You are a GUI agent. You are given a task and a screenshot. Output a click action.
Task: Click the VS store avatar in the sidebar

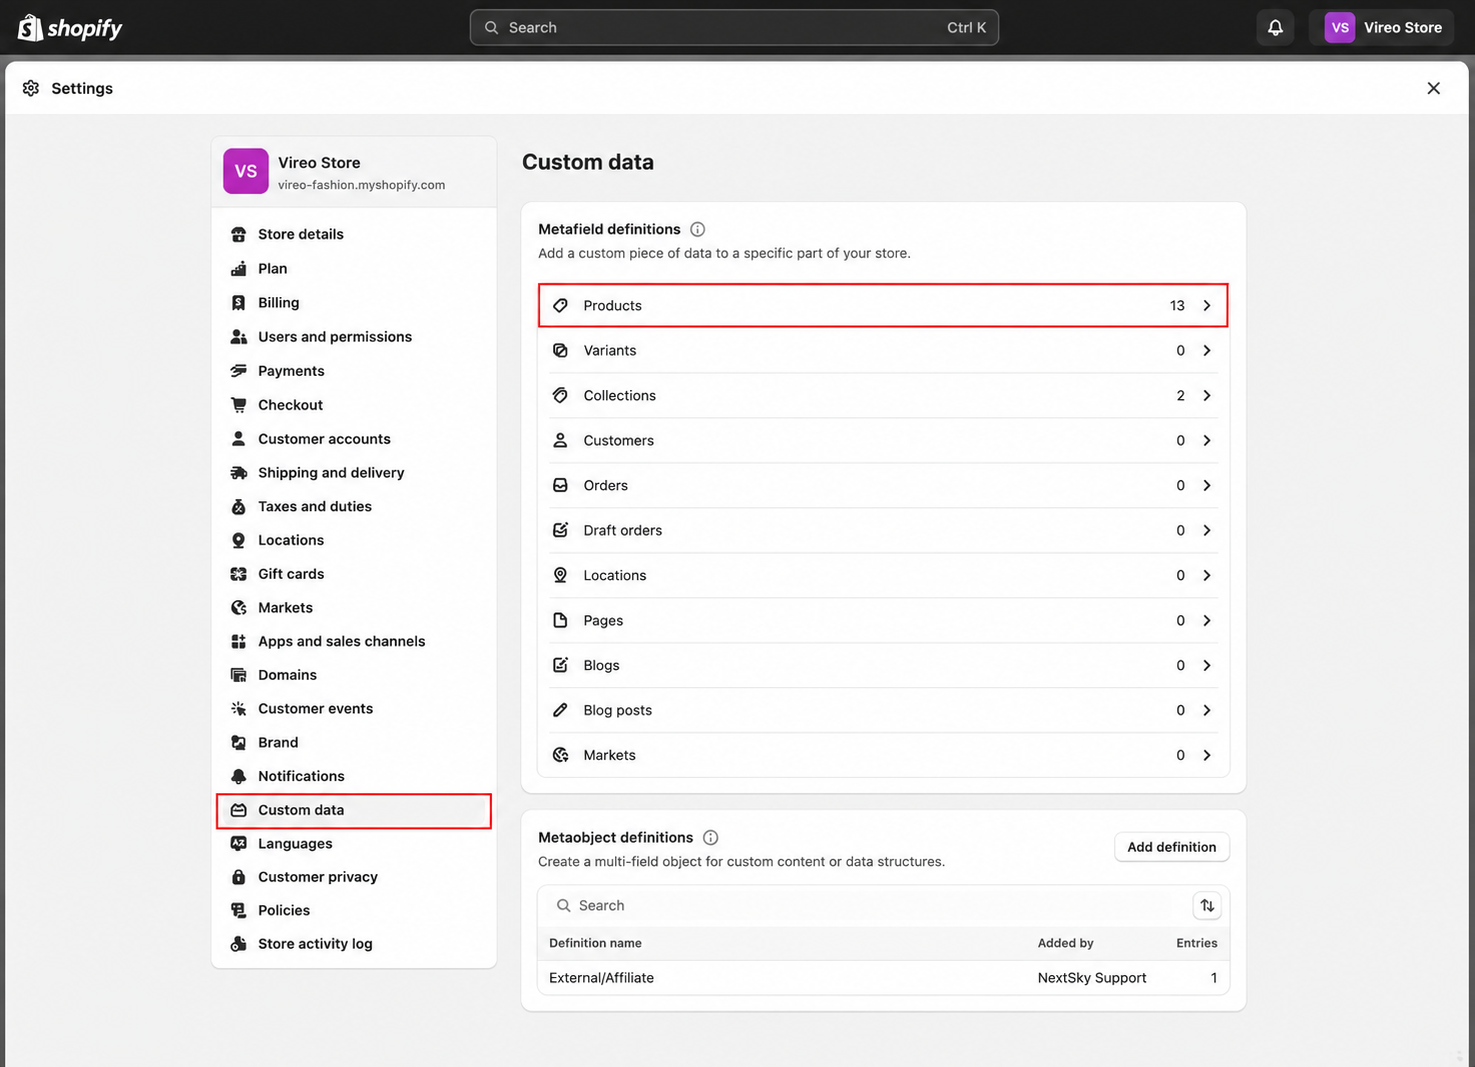coord(245,171)
